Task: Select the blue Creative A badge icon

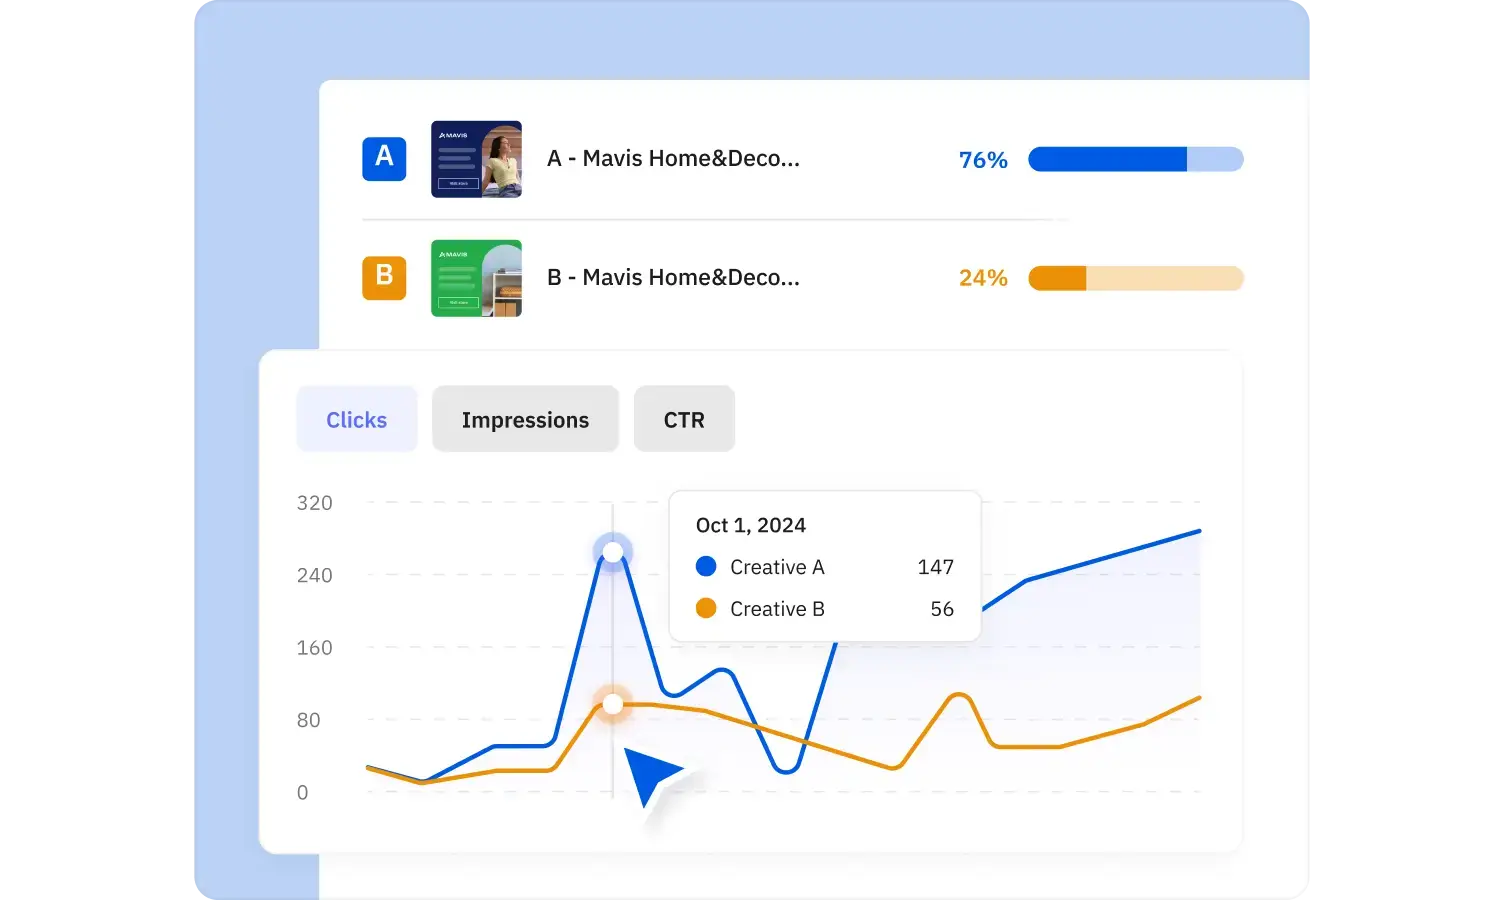Action: coord(384,159)
